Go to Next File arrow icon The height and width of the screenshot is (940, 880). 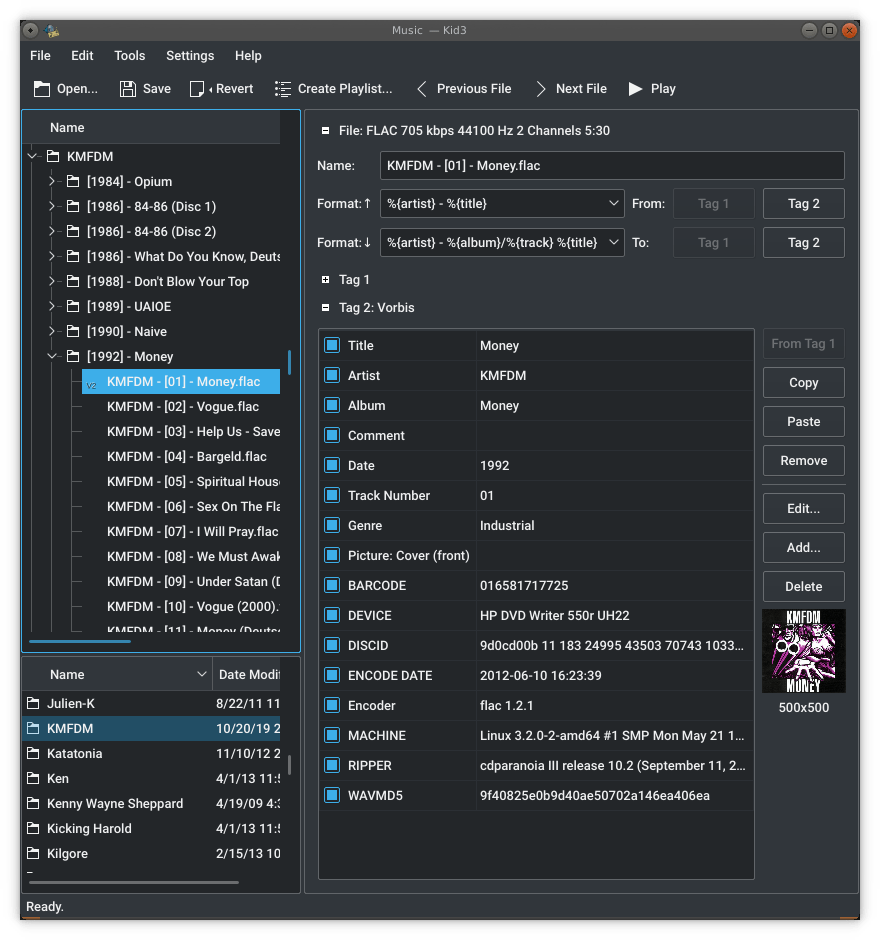click(x=541, y=89)
